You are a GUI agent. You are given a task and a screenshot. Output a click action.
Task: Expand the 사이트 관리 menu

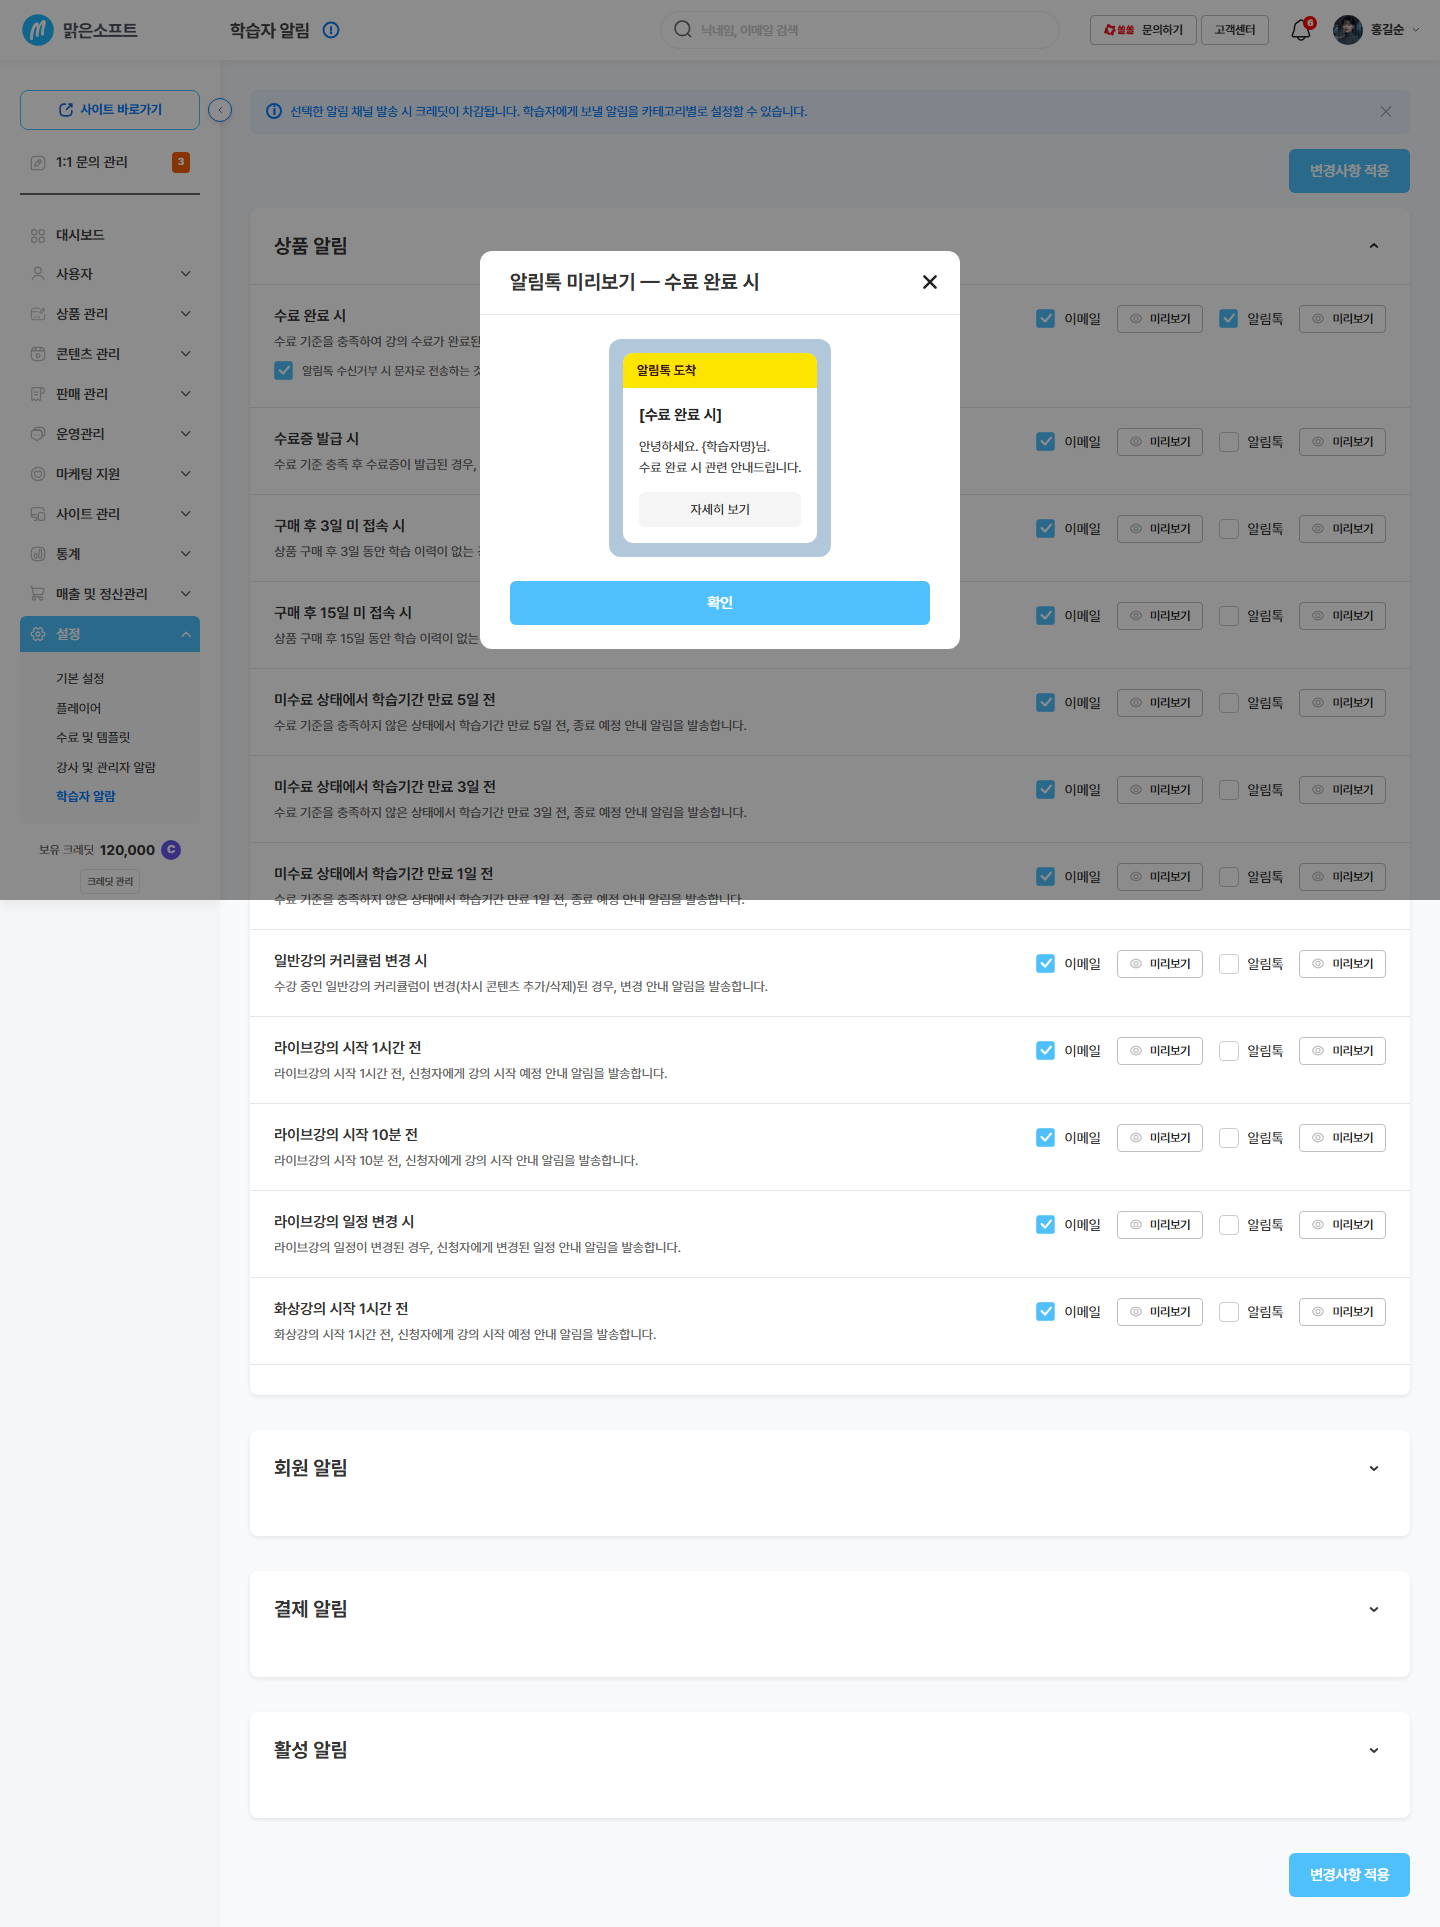pyautogui.click(x=110, y=514)
